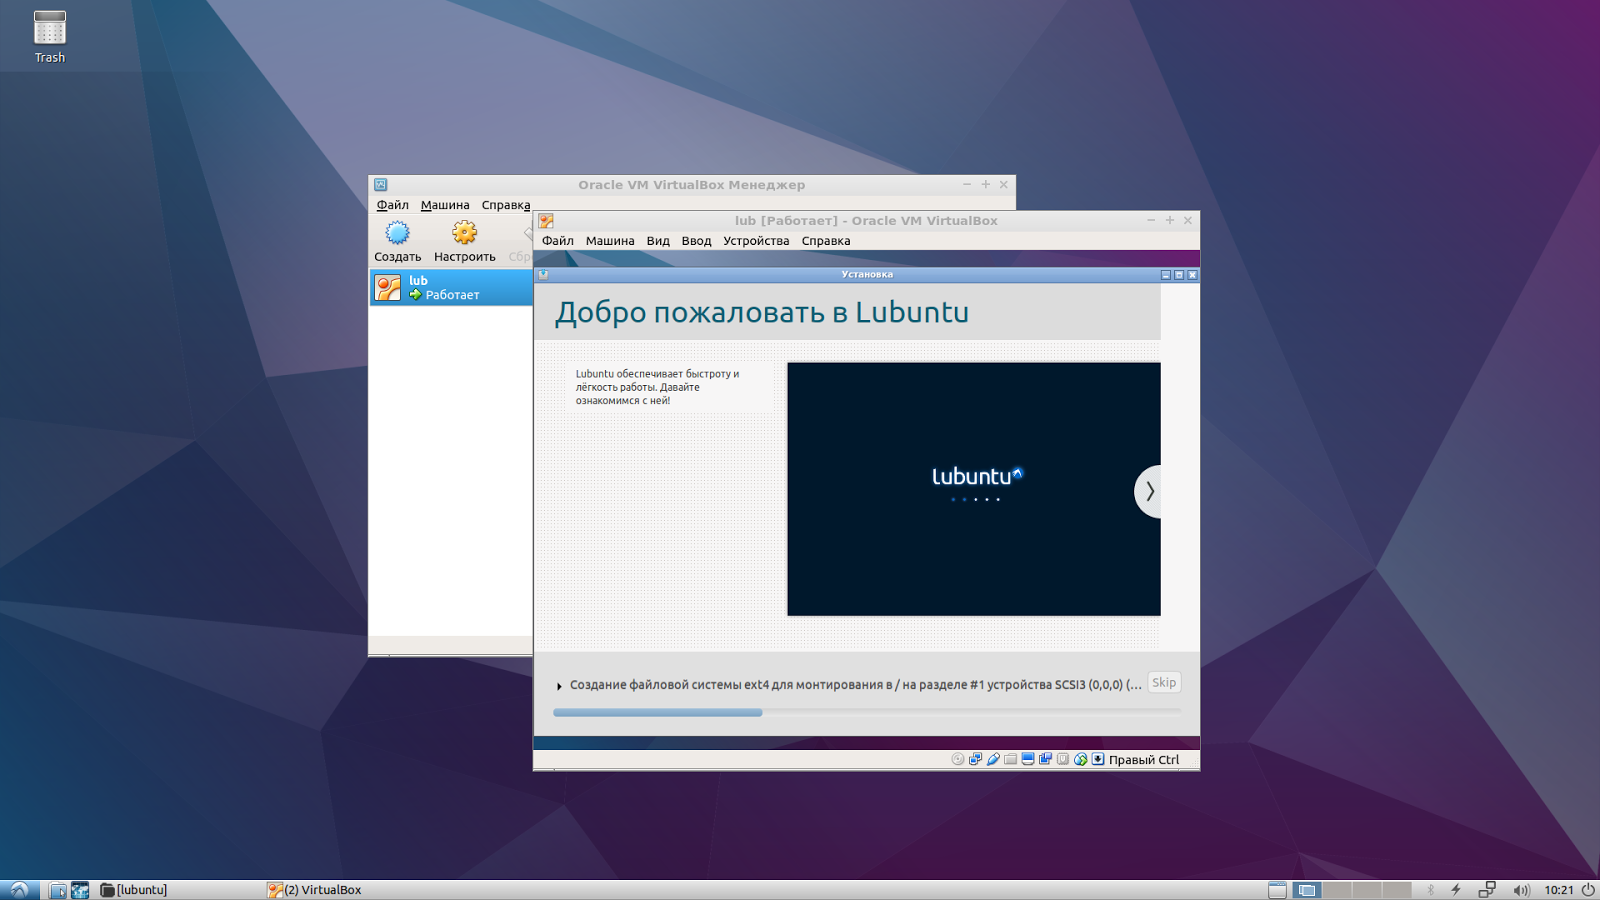This screenshot has width=1600, height=900.
Task: Click the power manager lightning tray icon
Action: (x=1456, y=890)
